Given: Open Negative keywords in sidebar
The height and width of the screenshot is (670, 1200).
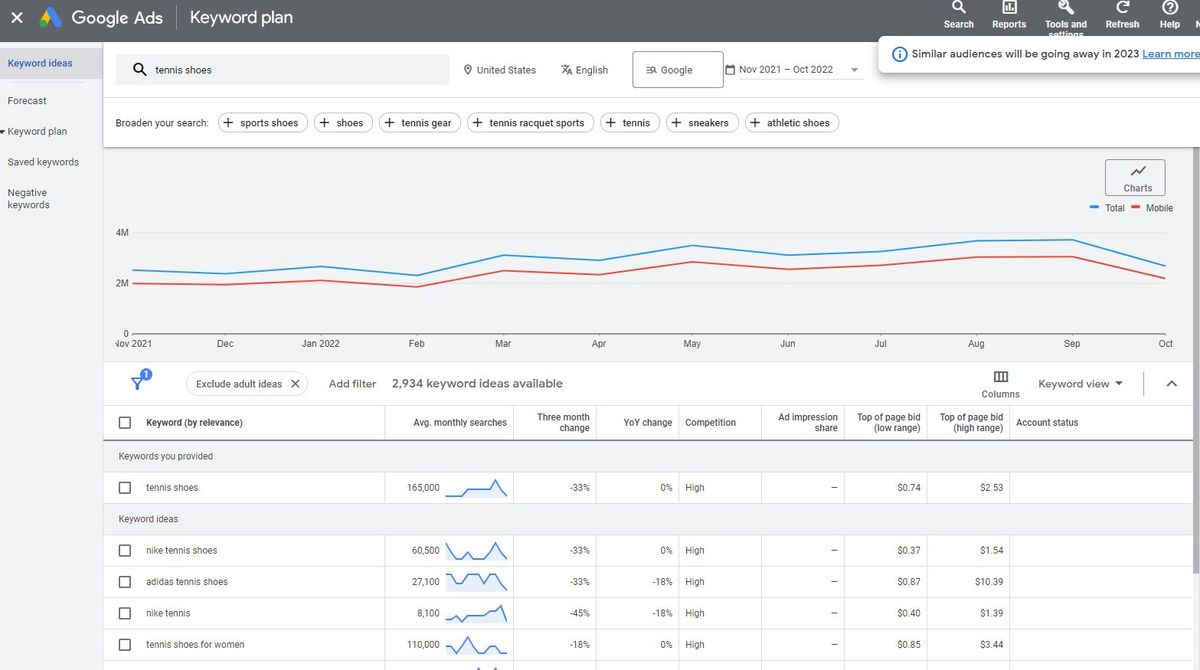Looking at the screenshot, I should (x=28, y=199).
